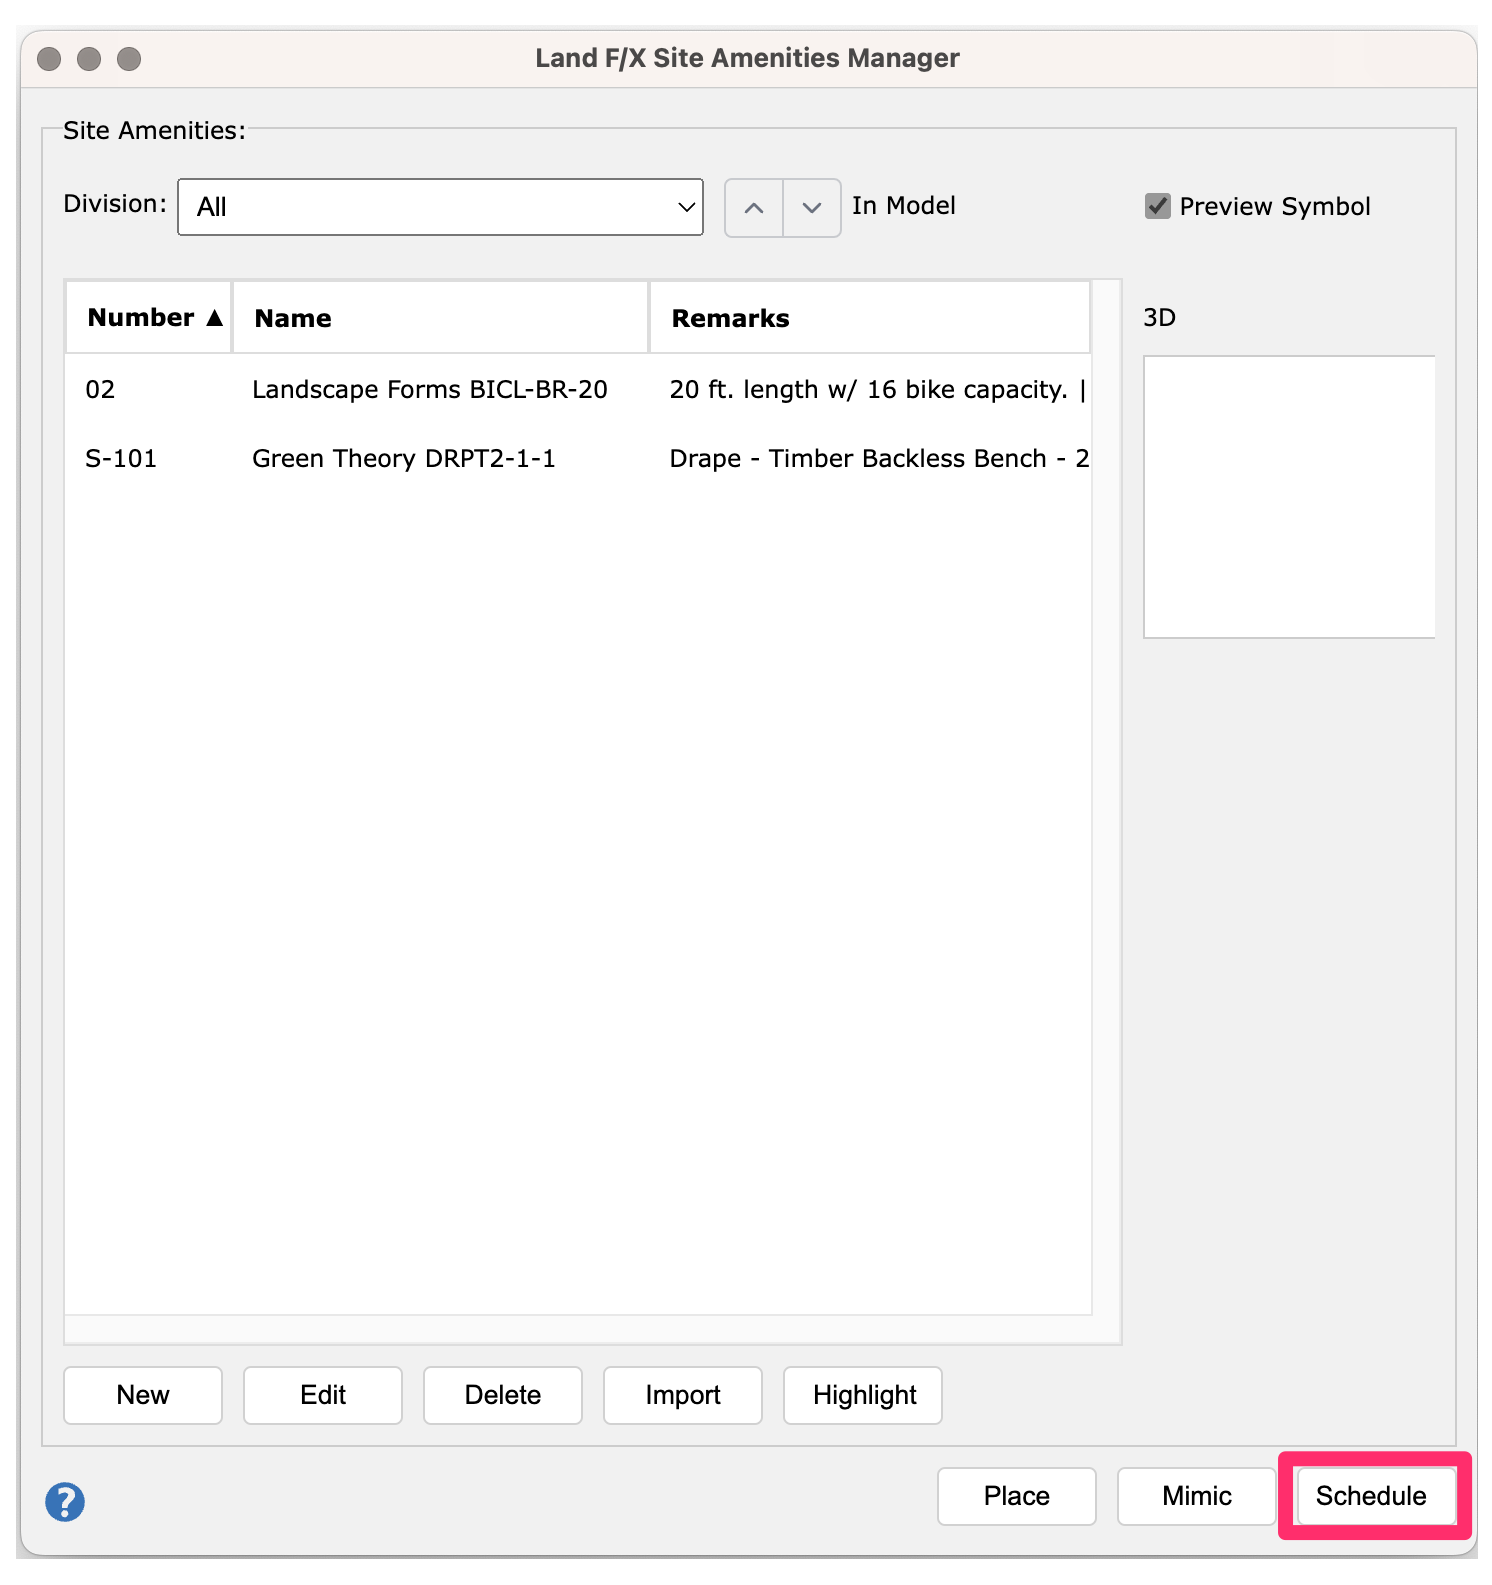This screenshot has height=1585, width=1492.
Task: Move selected amenity down with the down arrow
Action: pyautogui.click(x=812, y=208)
